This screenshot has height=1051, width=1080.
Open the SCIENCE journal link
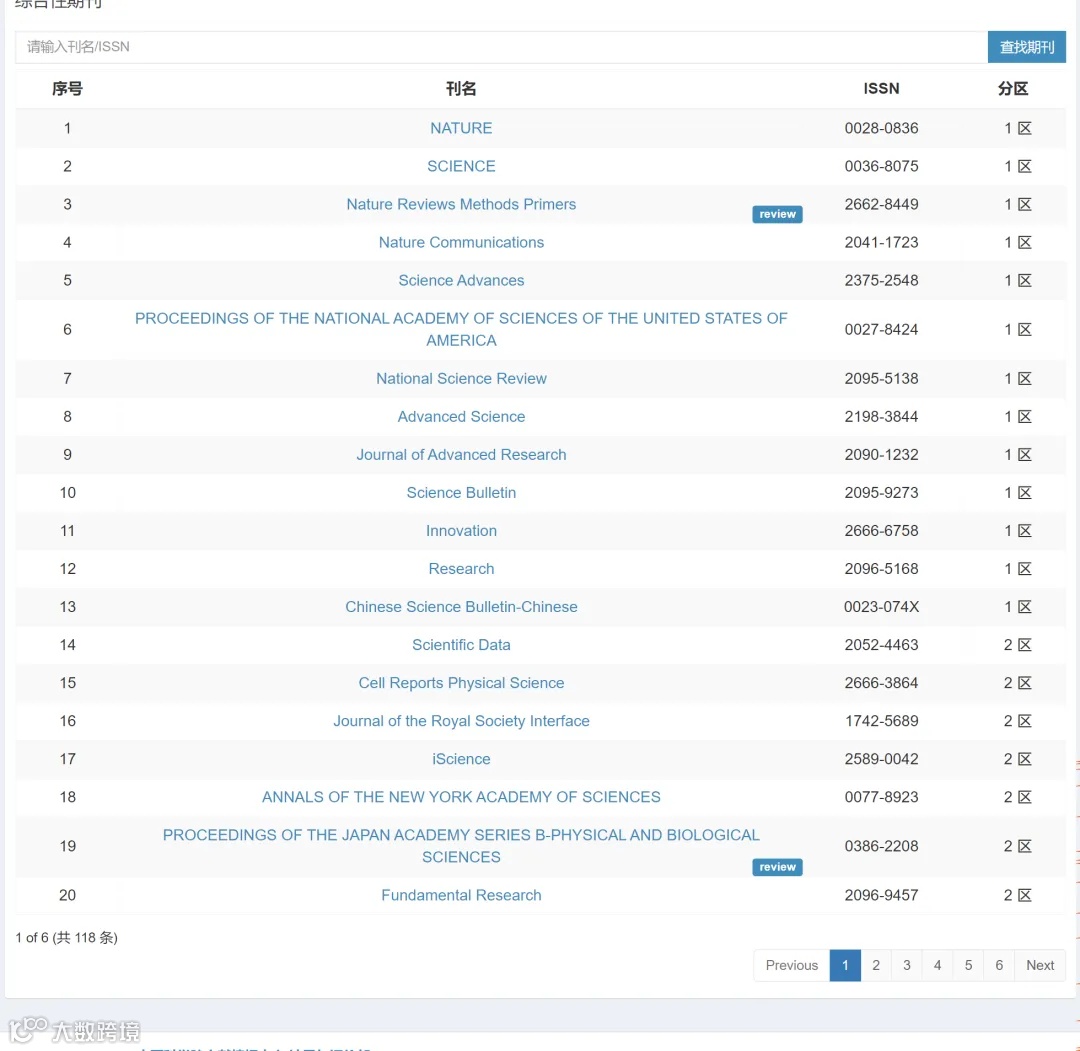pyautogui.click(x=461, y=166)
